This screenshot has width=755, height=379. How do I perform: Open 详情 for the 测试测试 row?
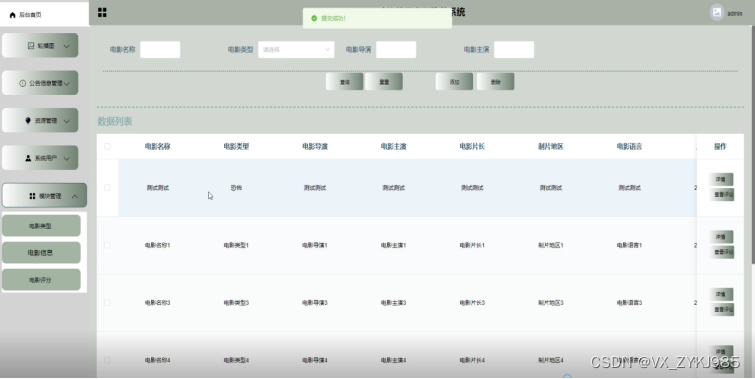coord(721,180)
